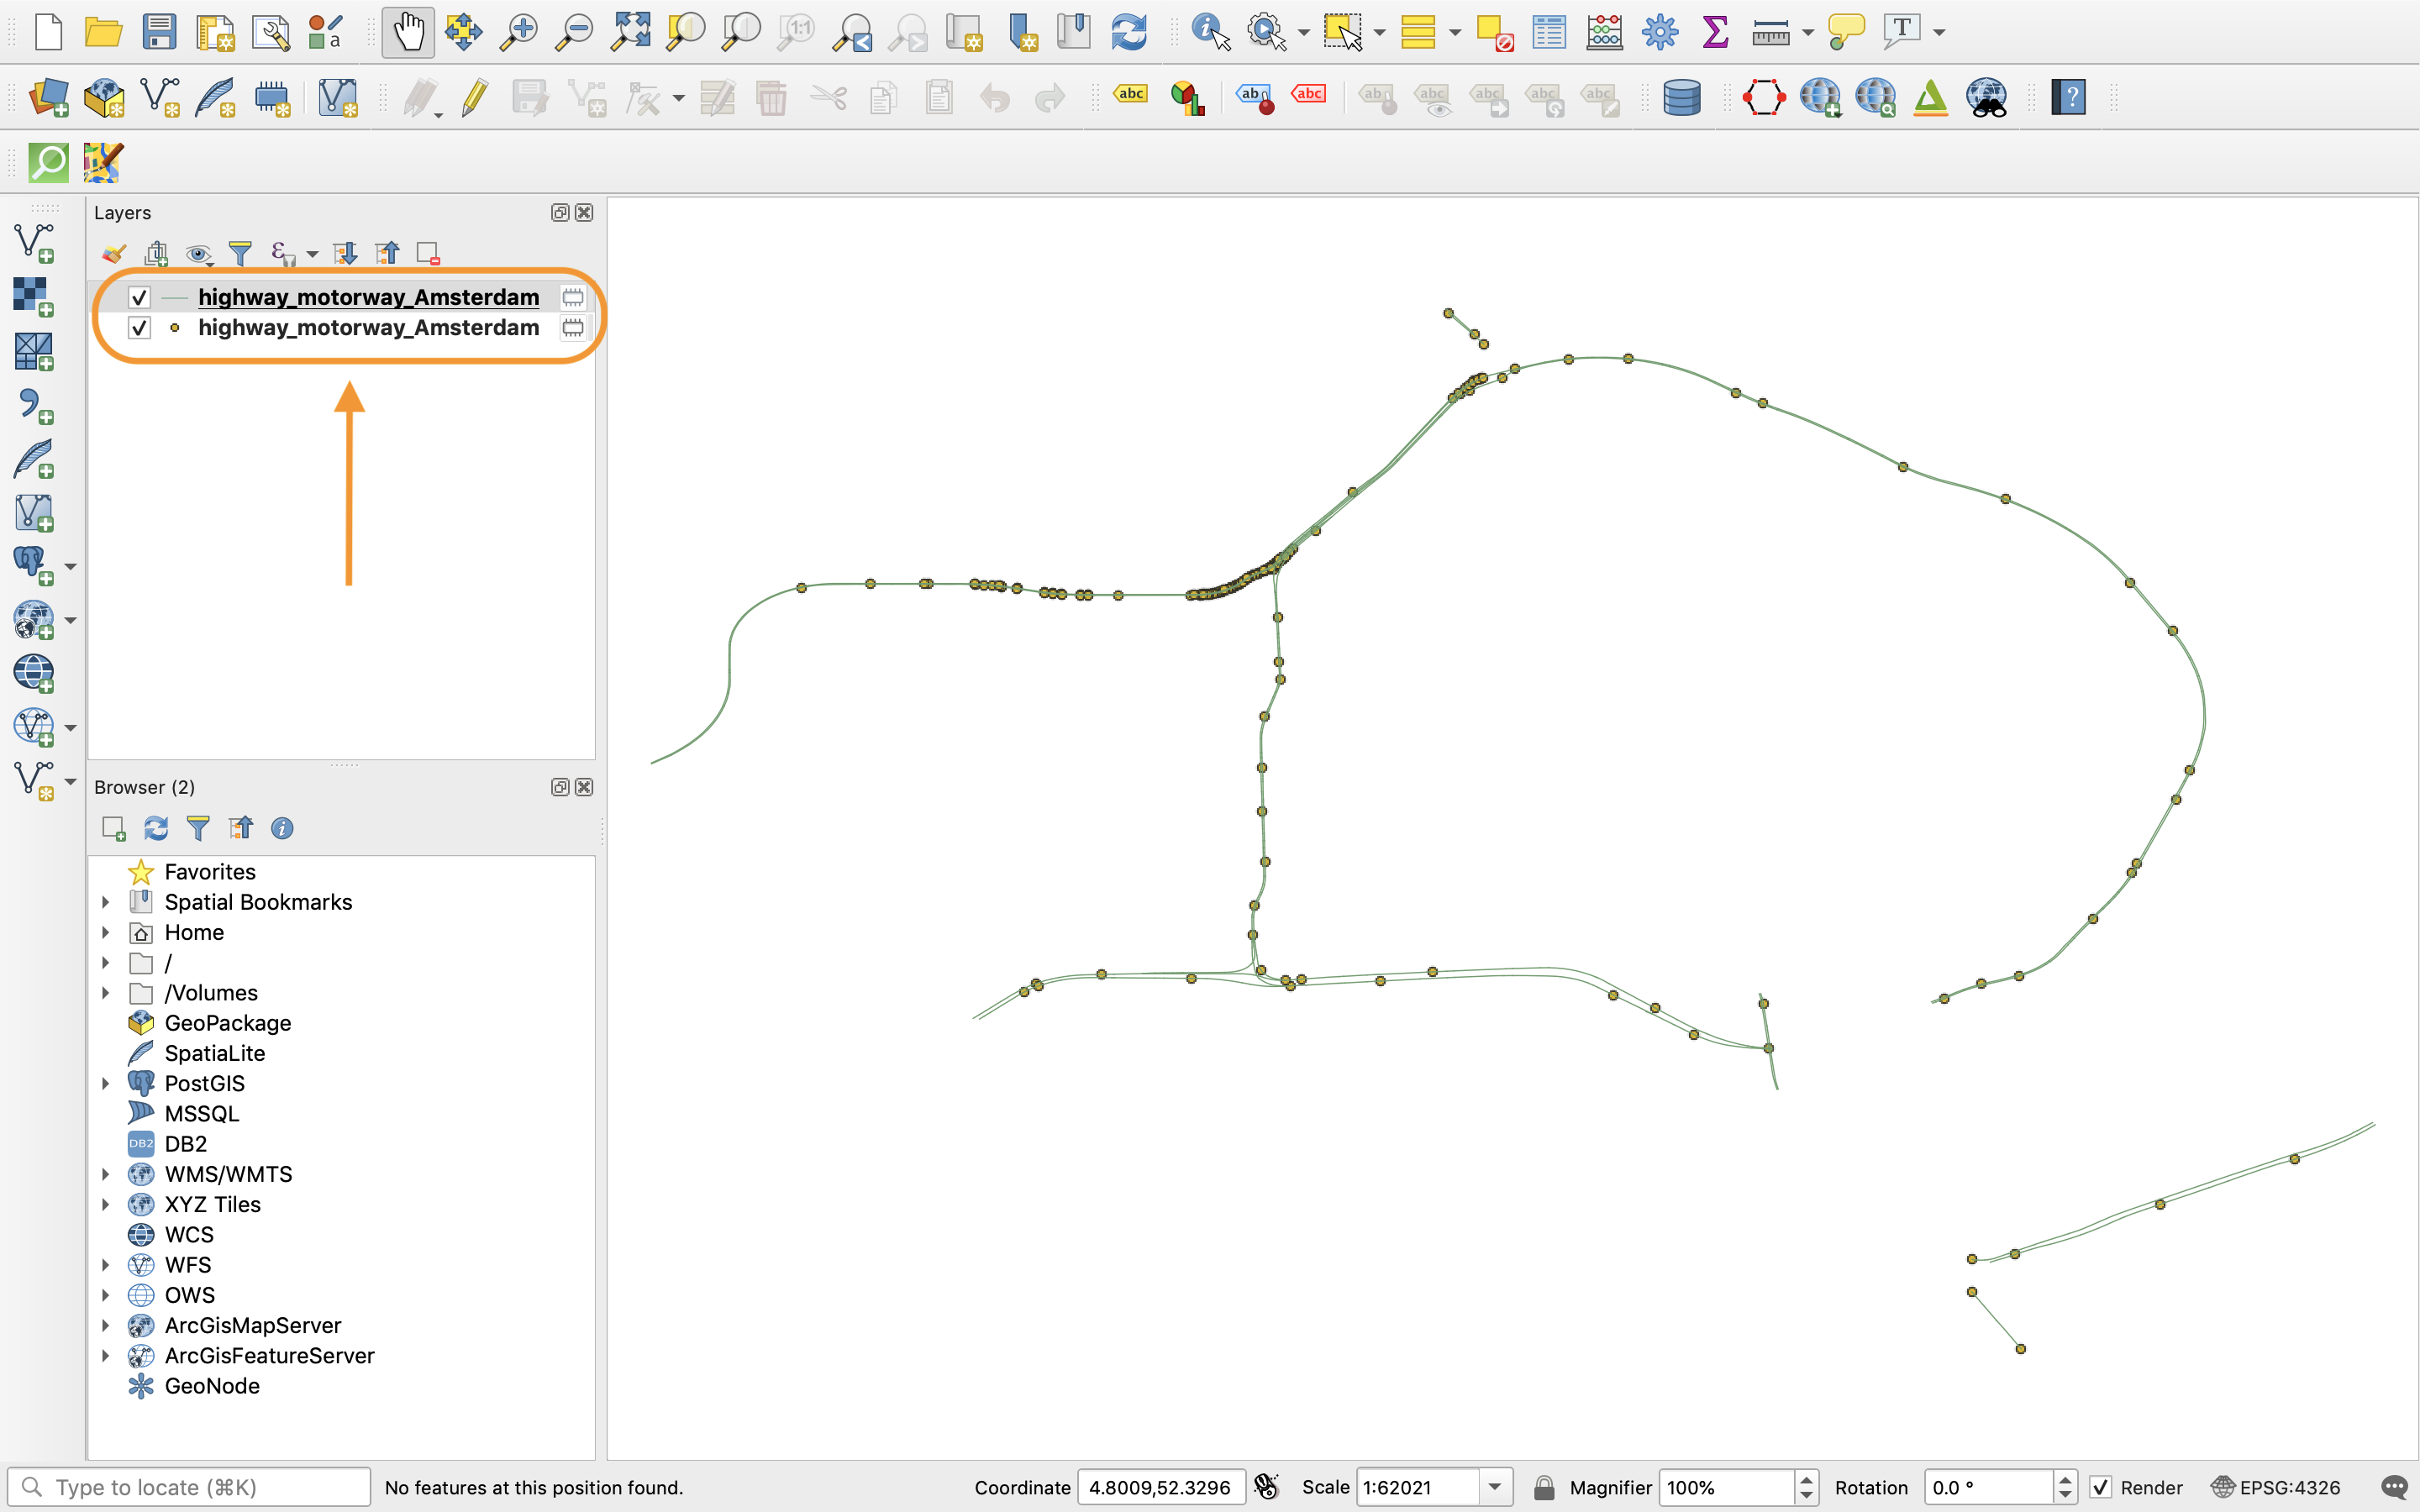
Task: Expand the WMS/WMTS browser entry
Action: [x=106, y=1174]
